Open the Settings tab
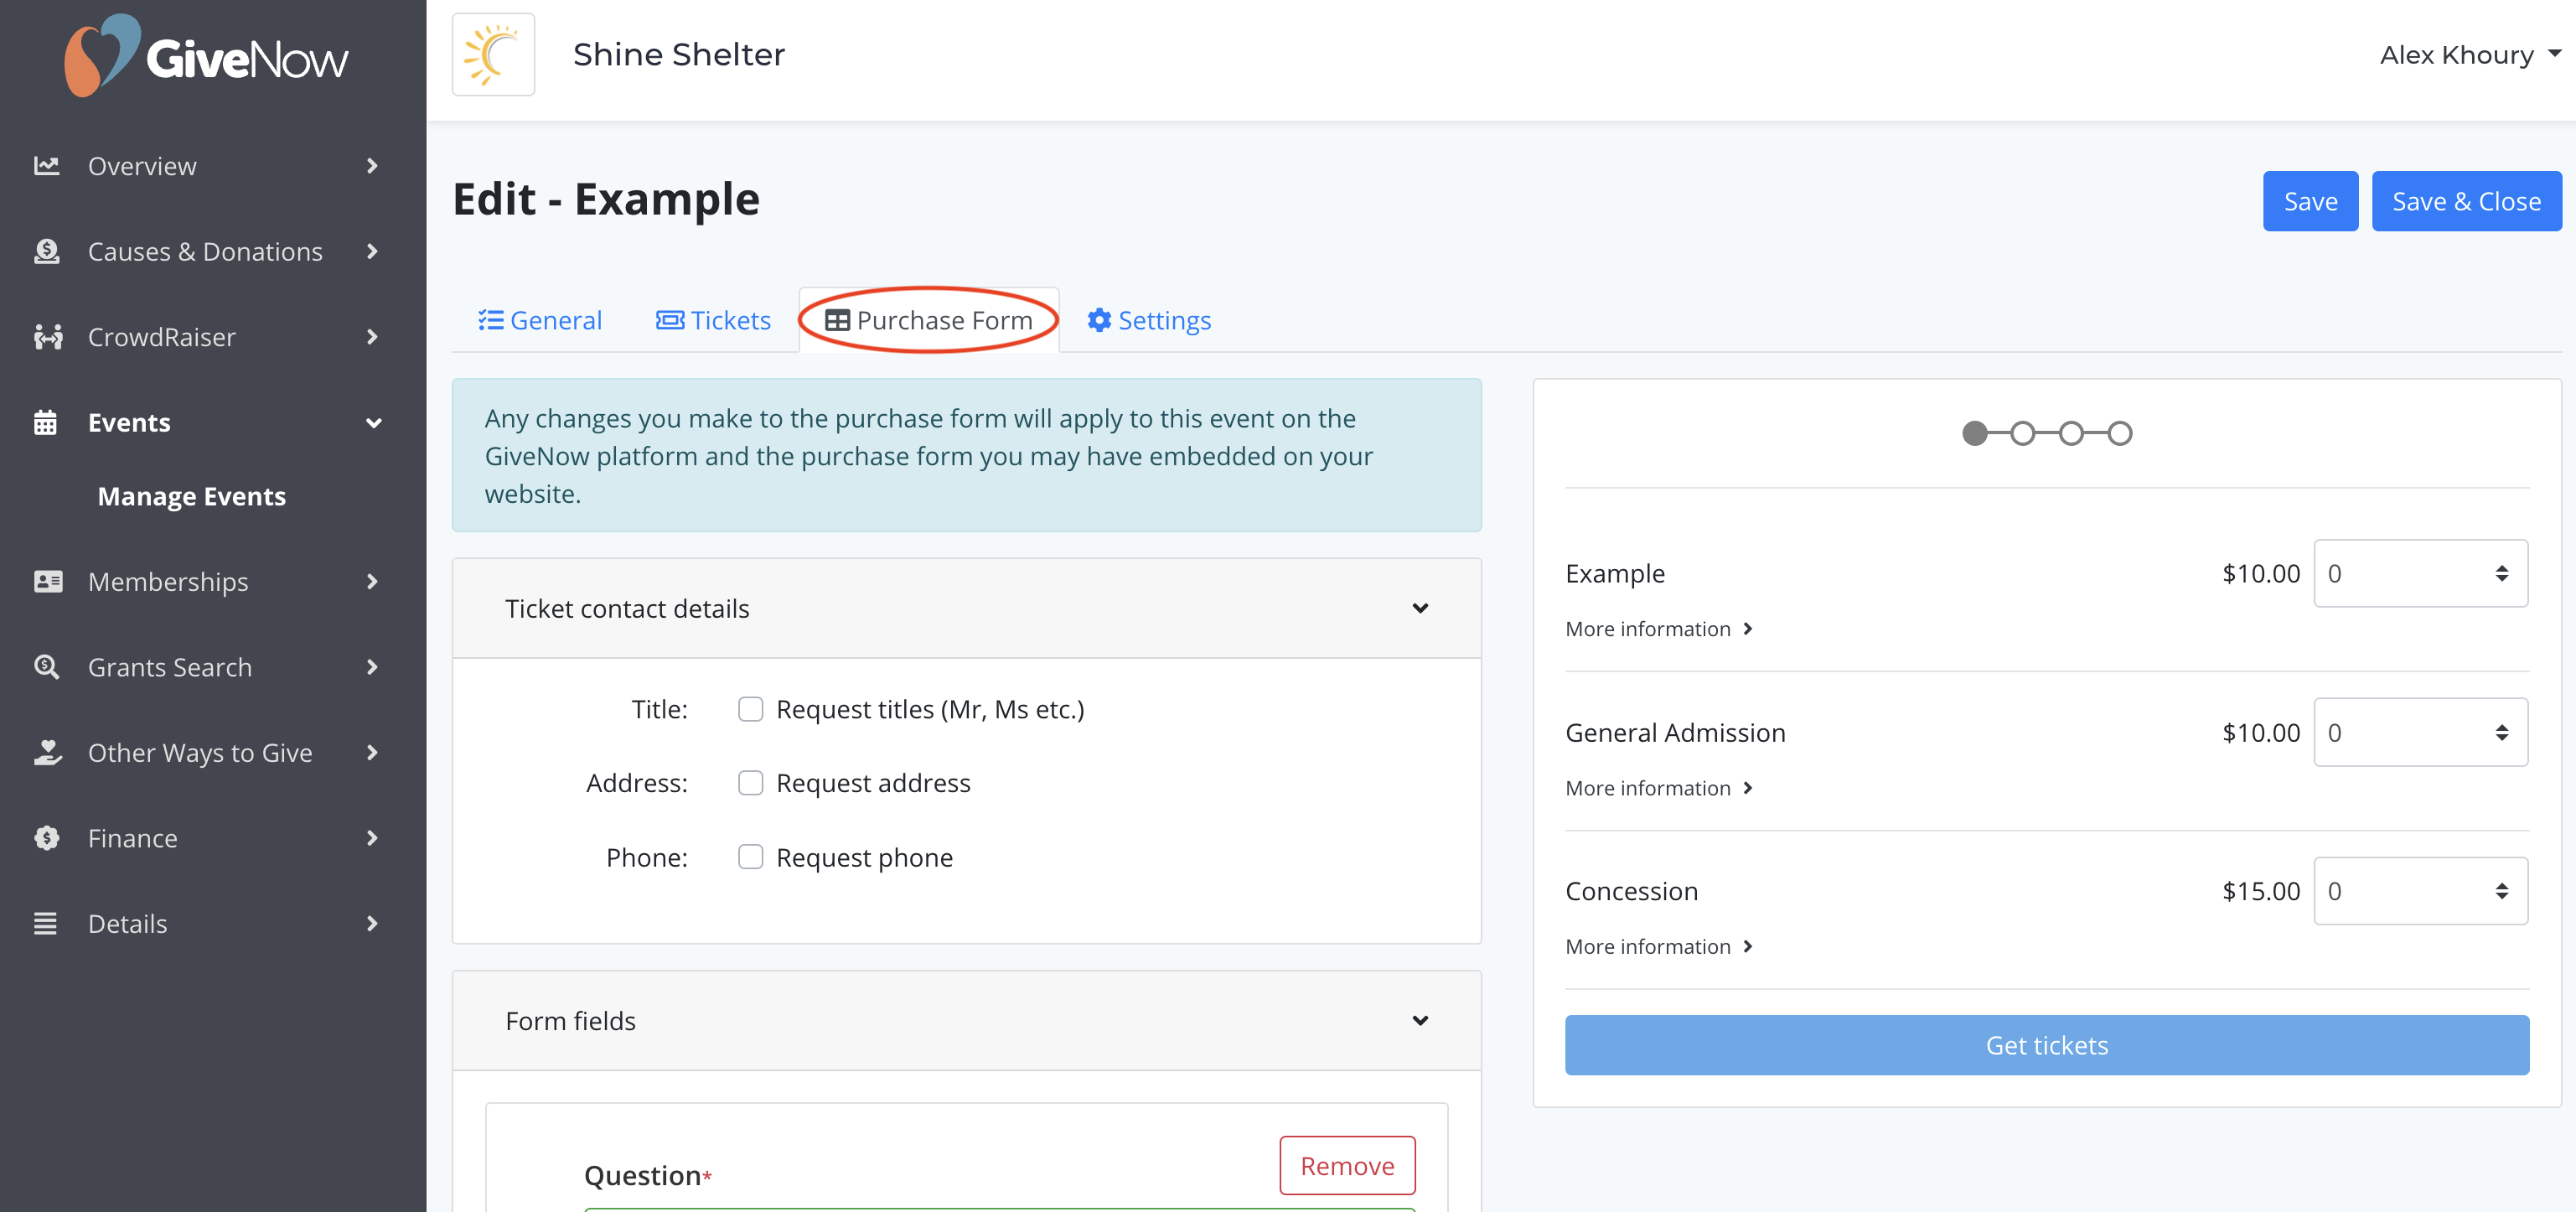Screen dimensions: 2576x1212 (1149, 320)
